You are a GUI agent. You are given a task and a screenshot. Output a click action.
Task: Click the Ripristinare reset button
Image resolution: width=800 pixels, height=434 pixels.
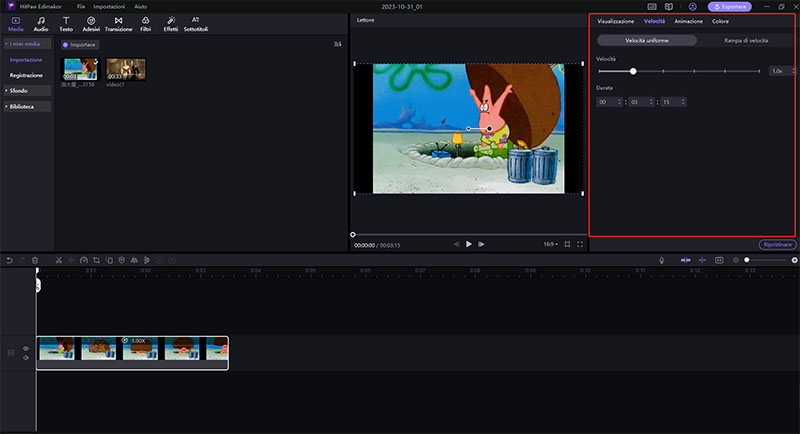coord(778,245)
